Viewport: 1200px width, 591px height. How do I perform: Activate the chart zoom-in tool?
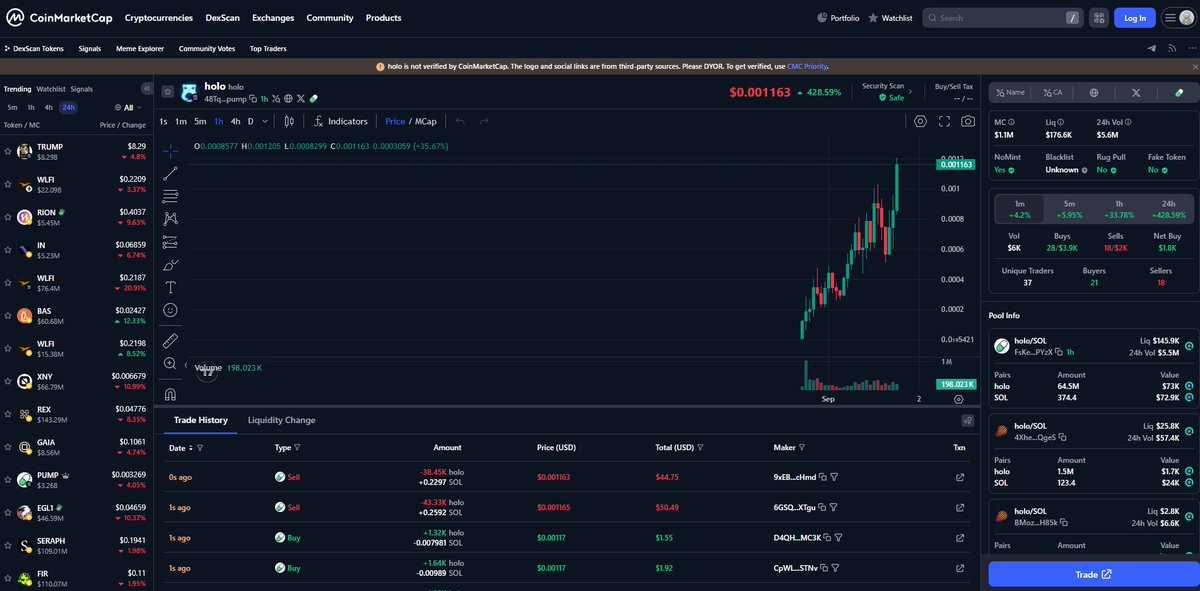[x=170, y=364]
